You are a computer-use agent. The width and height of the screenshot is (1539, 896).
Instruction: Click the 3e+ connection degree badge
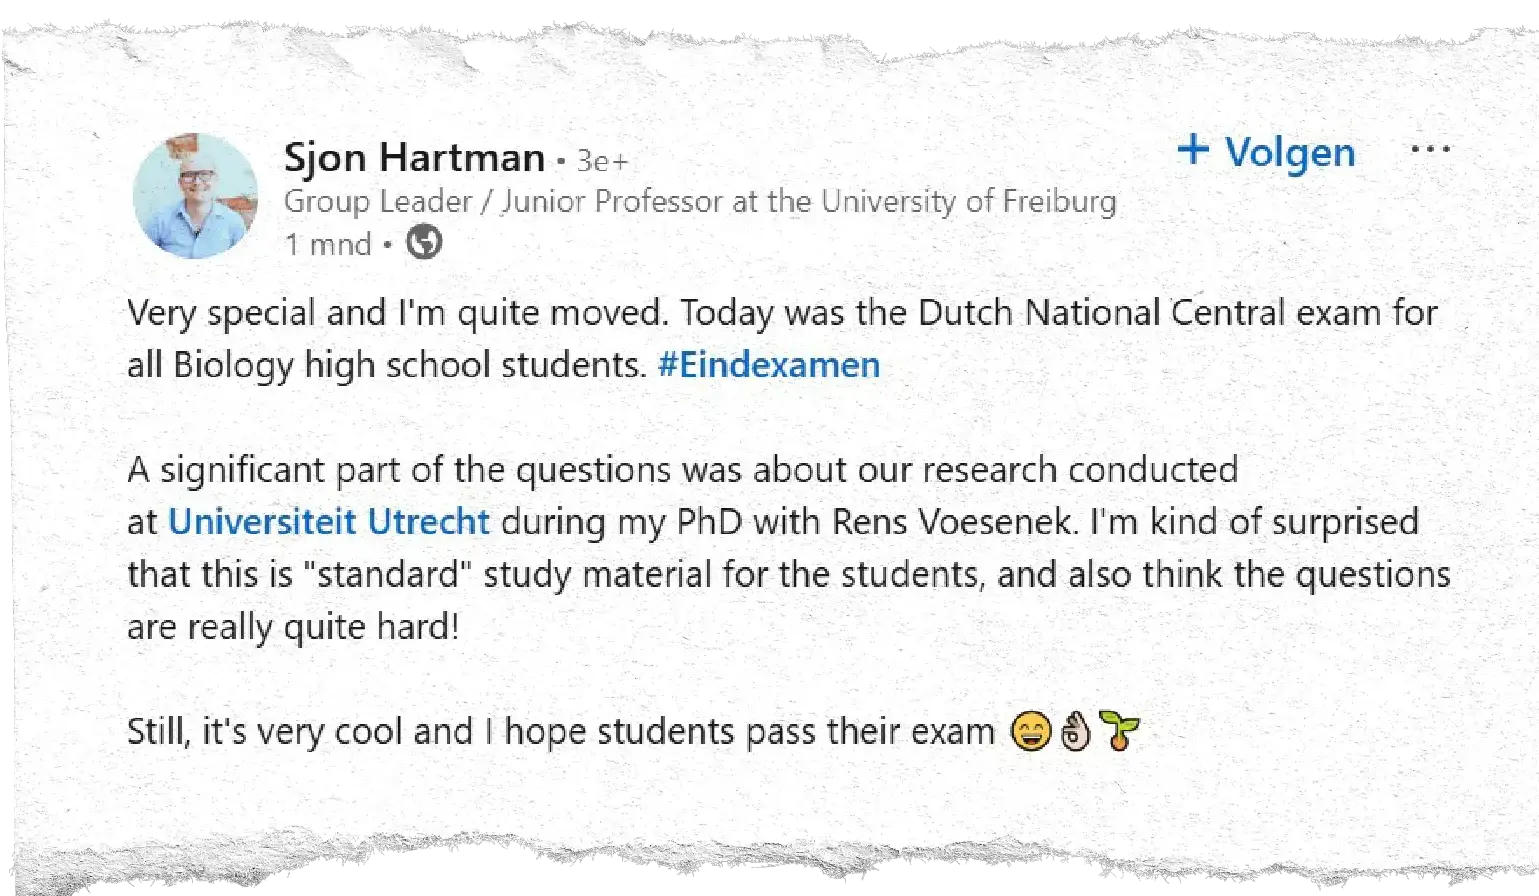coord(603,161)
